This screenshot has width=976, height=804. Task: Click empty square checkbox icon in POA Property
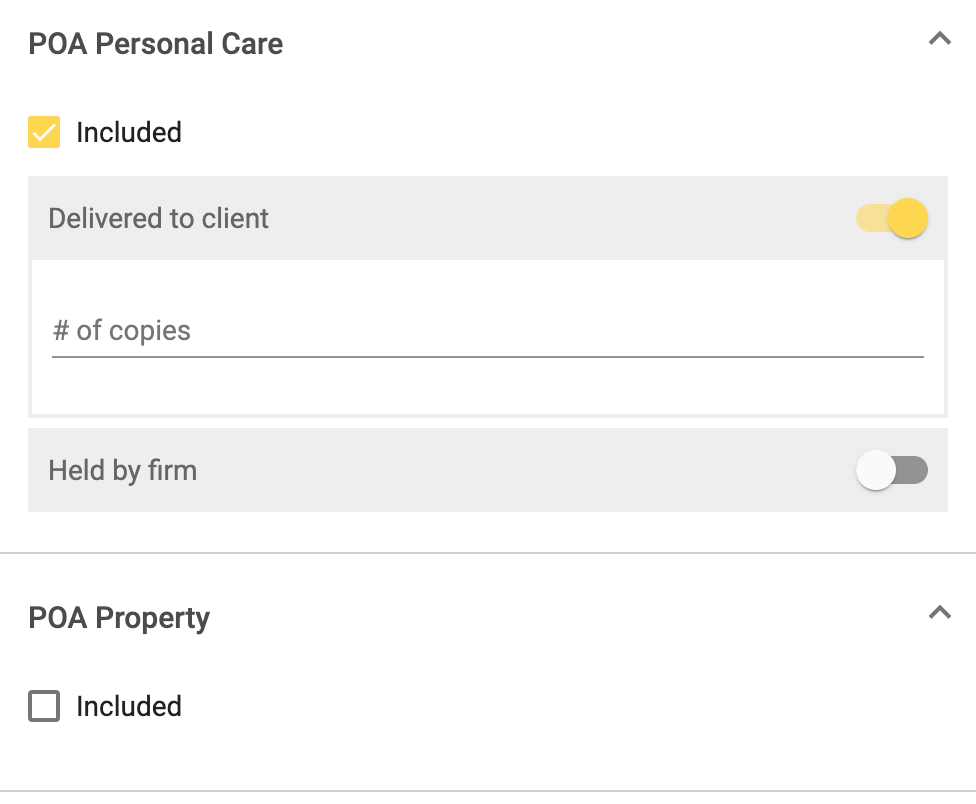pyautogui.click(x=44, y=706)
